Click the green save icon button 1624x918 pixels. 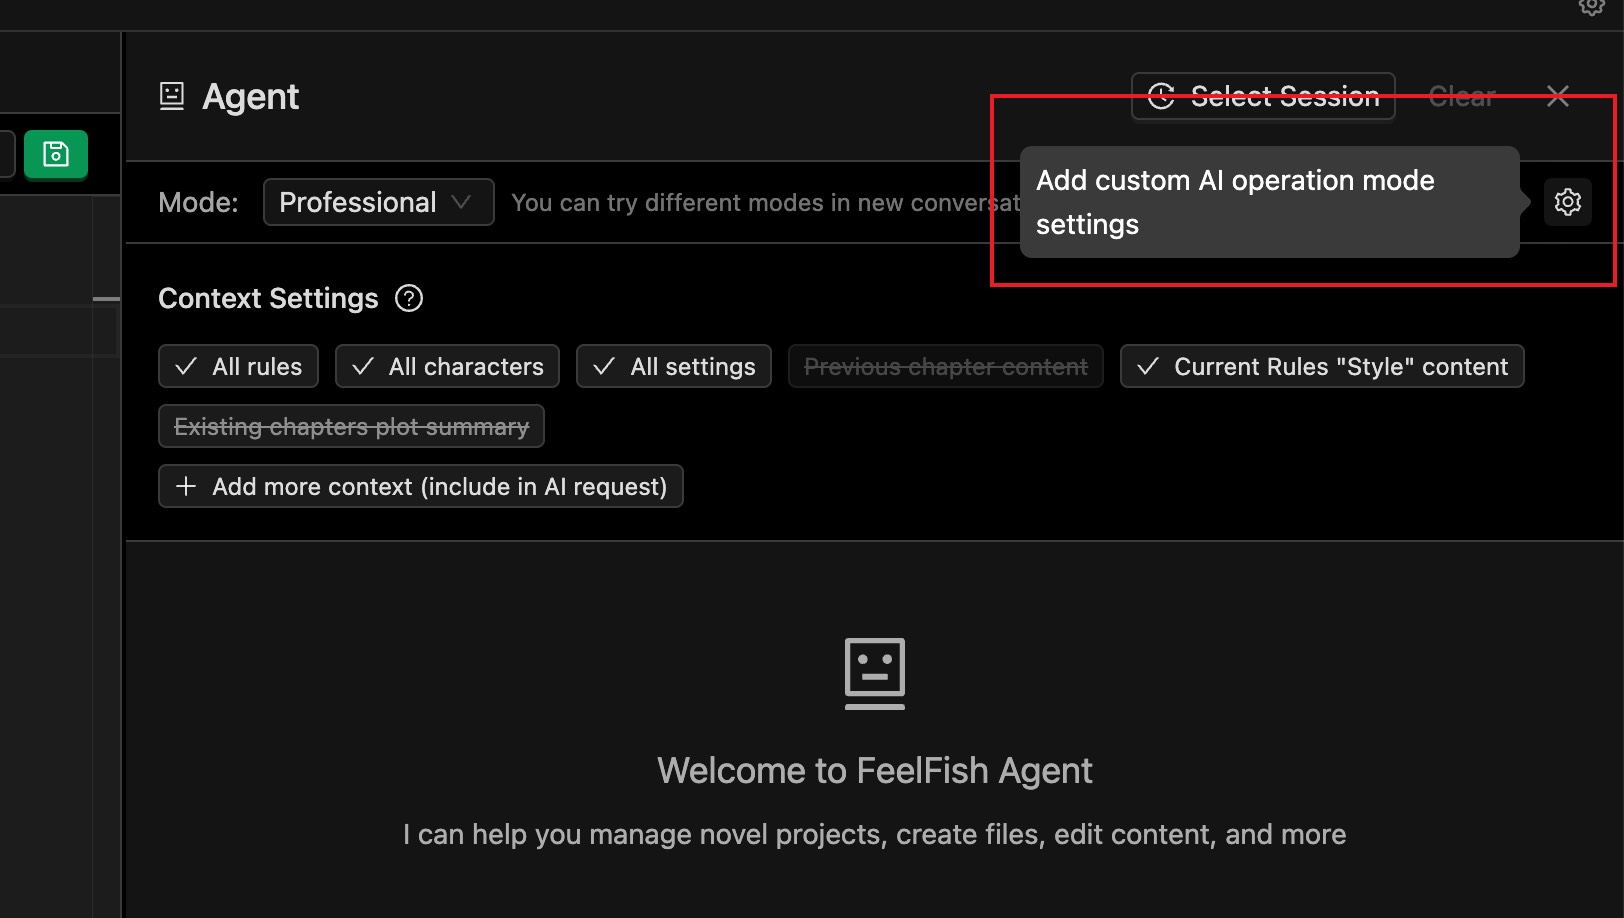56,155
